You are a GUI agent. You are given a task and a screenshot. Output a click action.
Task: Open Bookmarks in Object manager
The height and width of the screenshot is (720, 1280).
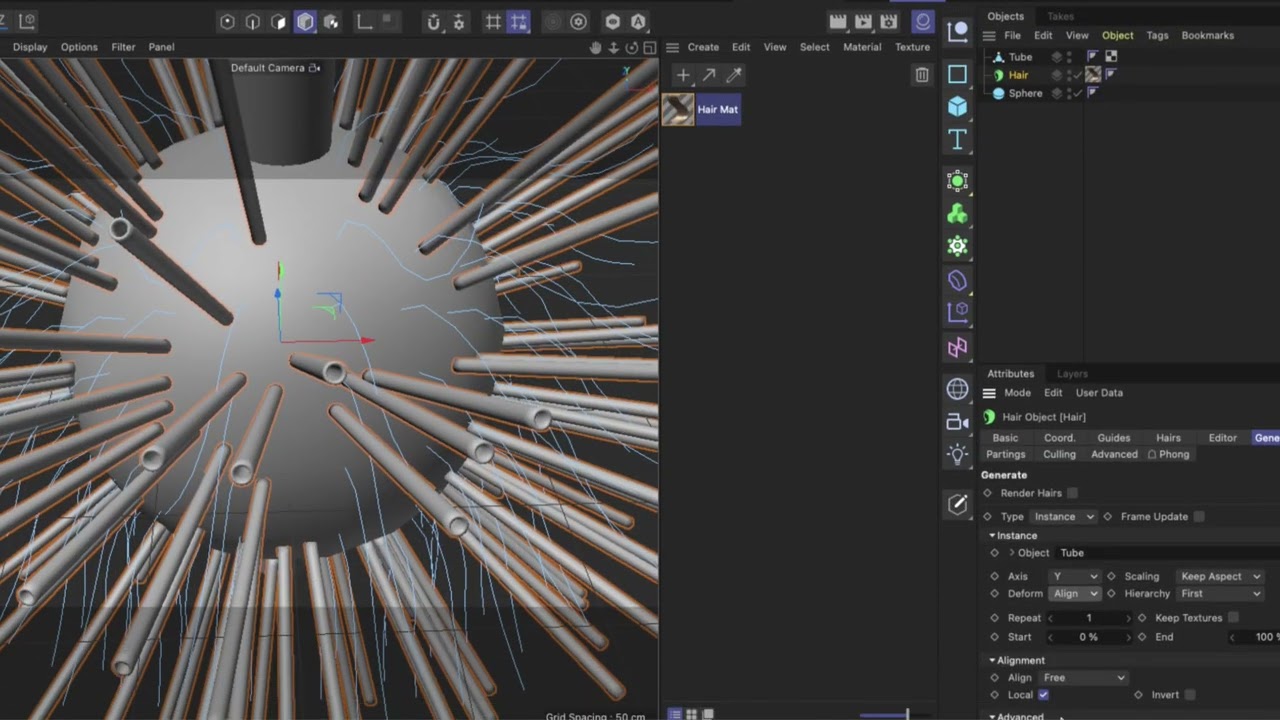point(1208,35)
